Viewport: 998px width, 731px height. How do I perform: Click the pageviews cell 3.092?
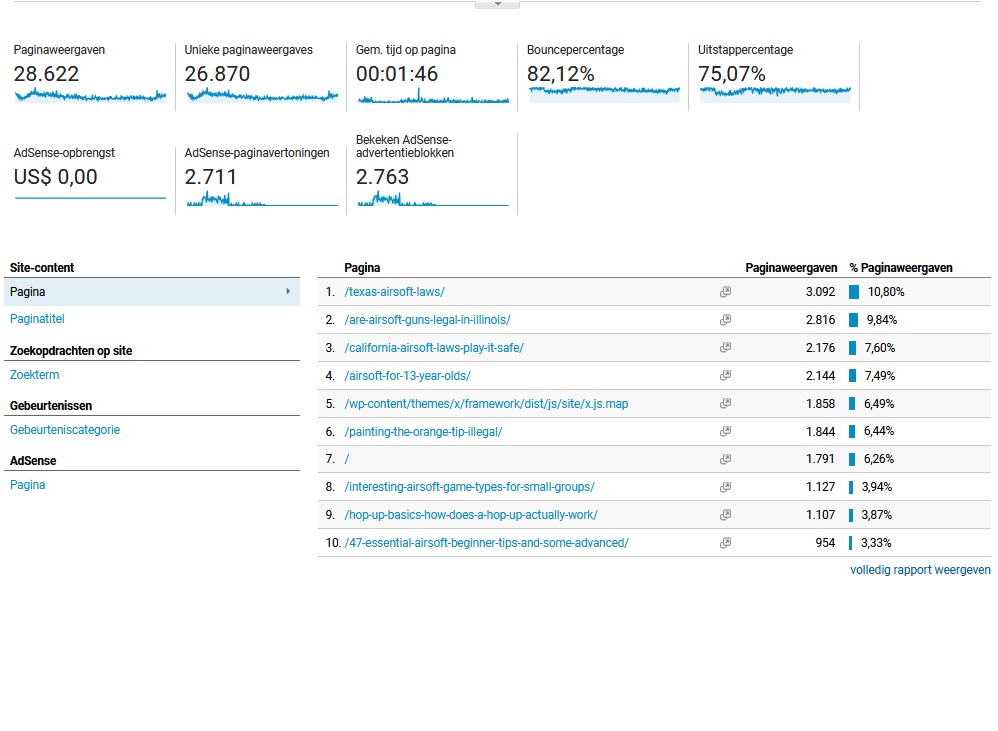point(820,292)
